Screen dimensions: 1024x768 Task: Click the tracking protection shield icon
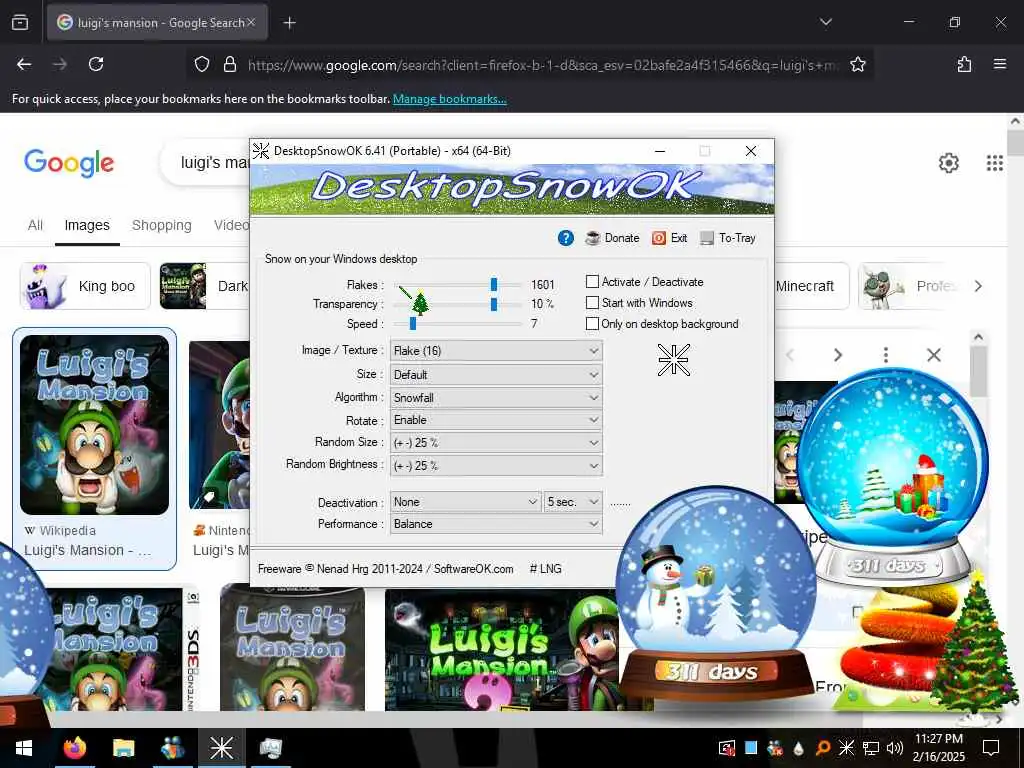(202, 64)
